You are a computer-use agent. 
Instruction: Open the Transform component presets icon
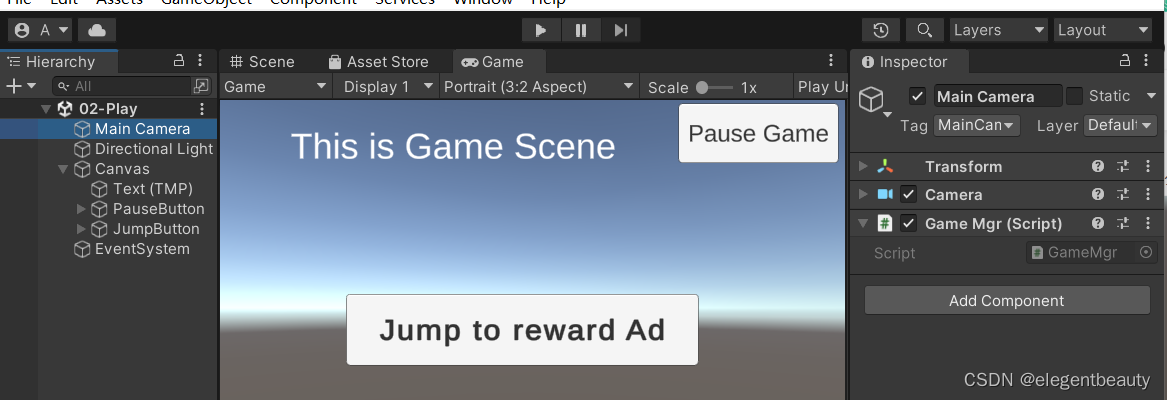(x=1123, y=166)
